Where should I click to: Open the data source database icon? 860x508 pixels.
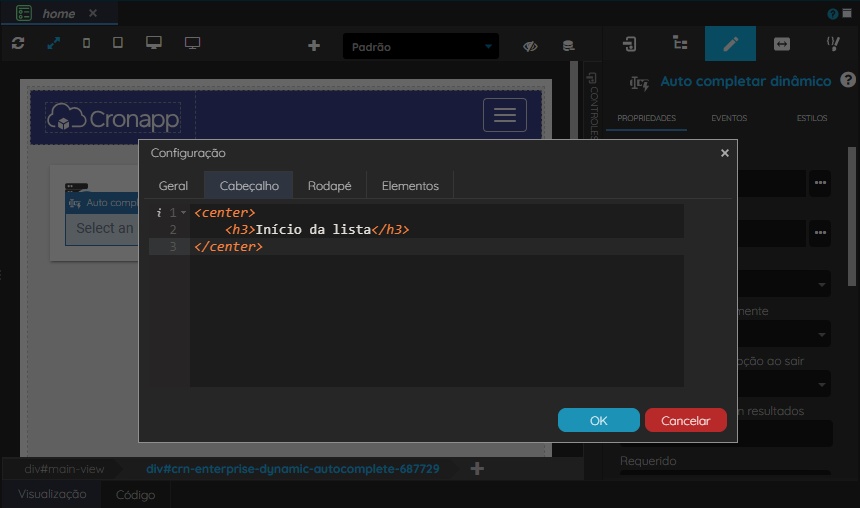point(568,46)
